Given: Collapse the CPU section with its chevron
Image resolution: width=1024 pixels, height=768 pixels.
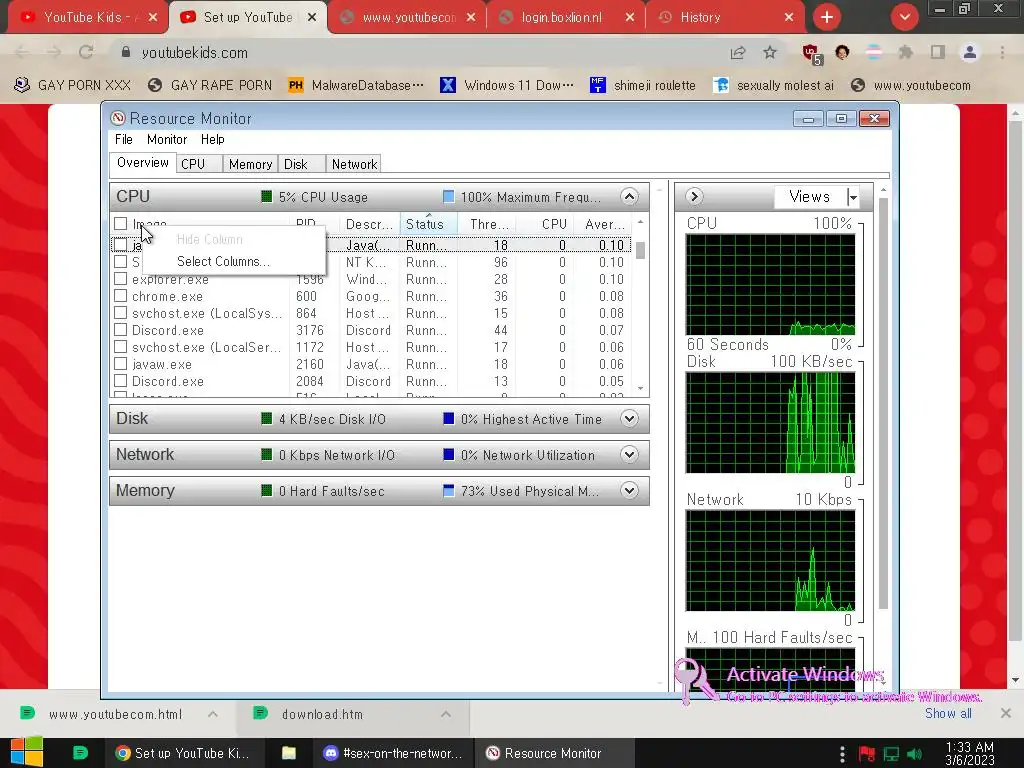Looking at the screenshot, I should [629, 197].
